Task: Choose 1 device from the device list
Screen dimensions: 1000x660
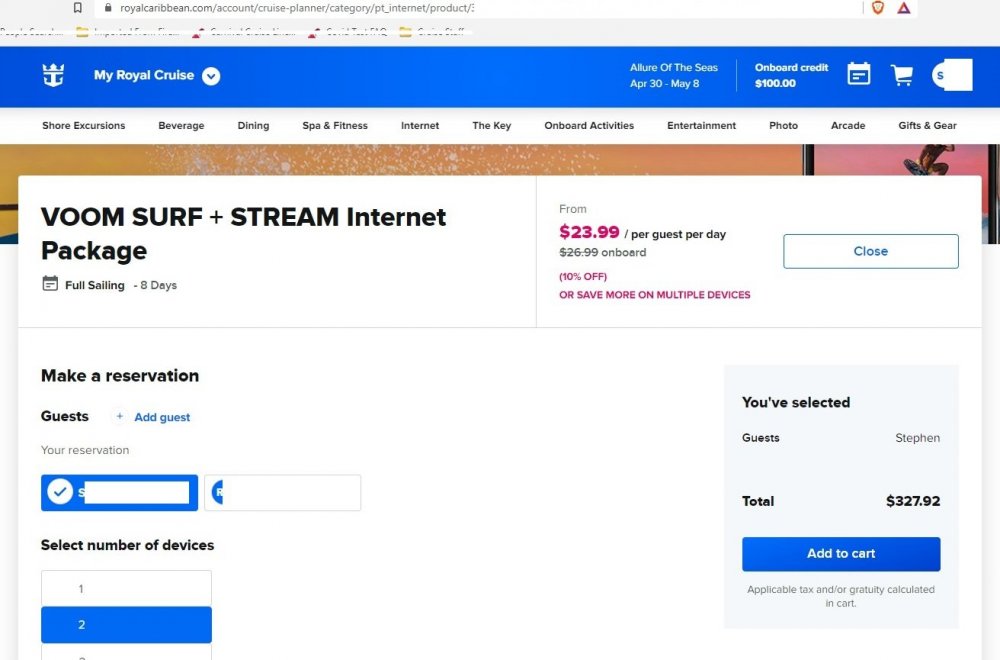Action: pyautogui.click(x=126, y=587)
